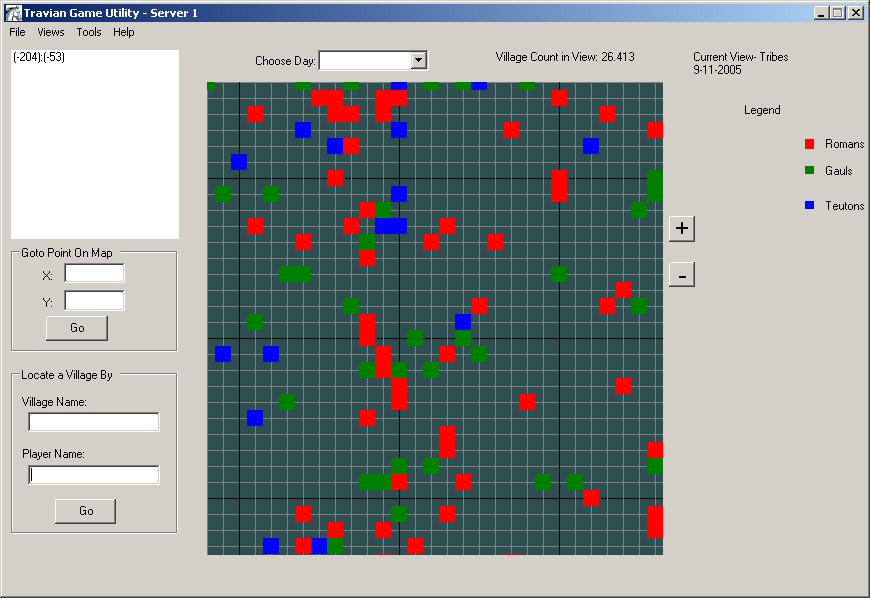Viewport: 870px width, 598px height.
Task: Click inside the white coordinates list box
Action: point(95,144)
